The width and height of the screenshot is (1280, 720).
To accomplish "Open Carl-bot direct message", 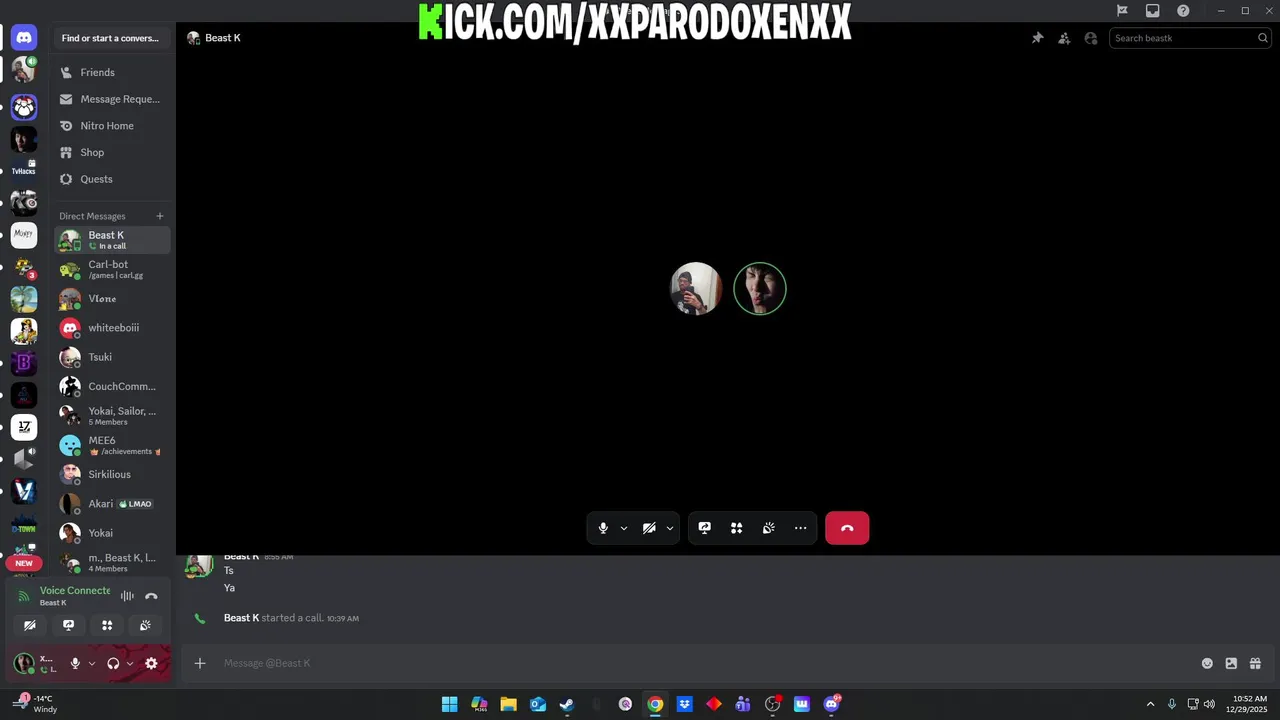I will (112, 269).
